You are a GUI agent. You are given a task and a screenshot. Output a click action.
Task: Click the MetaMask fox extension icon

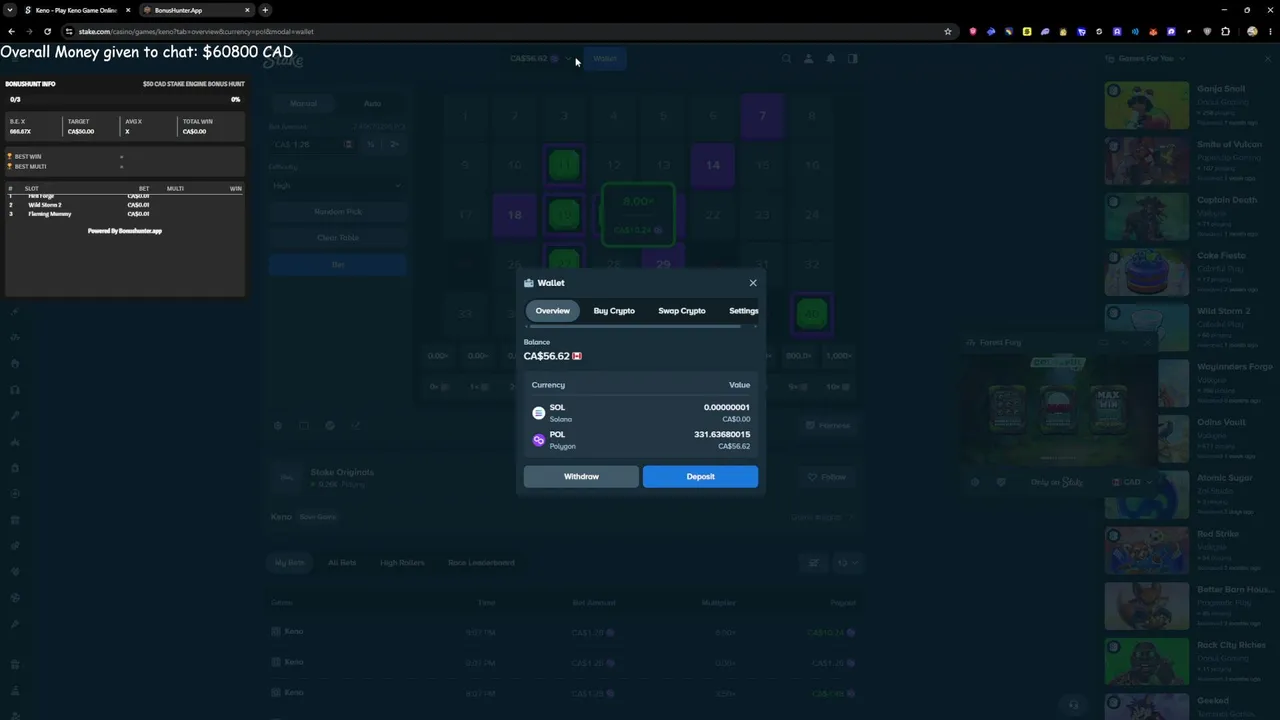tap(1153, 31)
